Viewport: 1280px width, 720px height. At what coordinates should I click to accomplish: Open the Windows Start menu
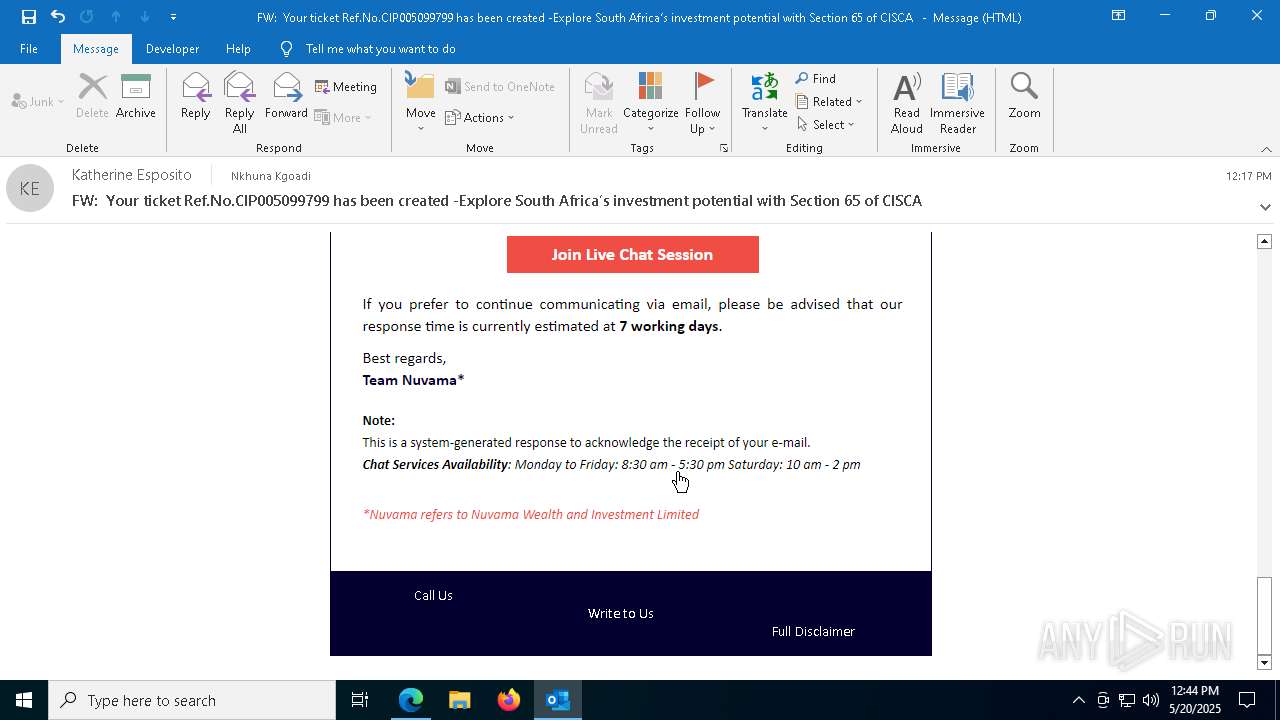[x=24, y=700]
